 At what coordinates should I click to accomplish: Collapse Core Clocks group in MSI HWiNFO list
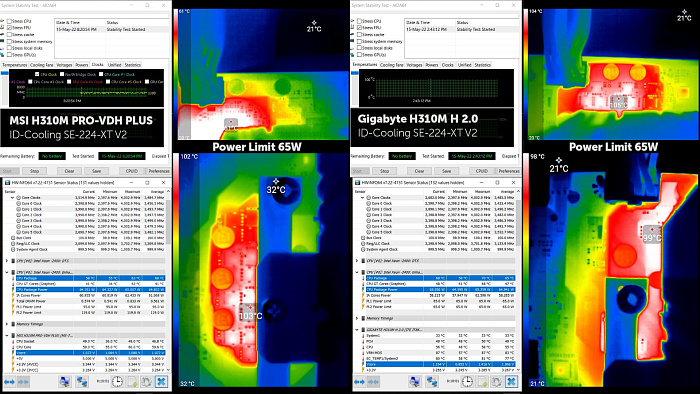point(12,197)
